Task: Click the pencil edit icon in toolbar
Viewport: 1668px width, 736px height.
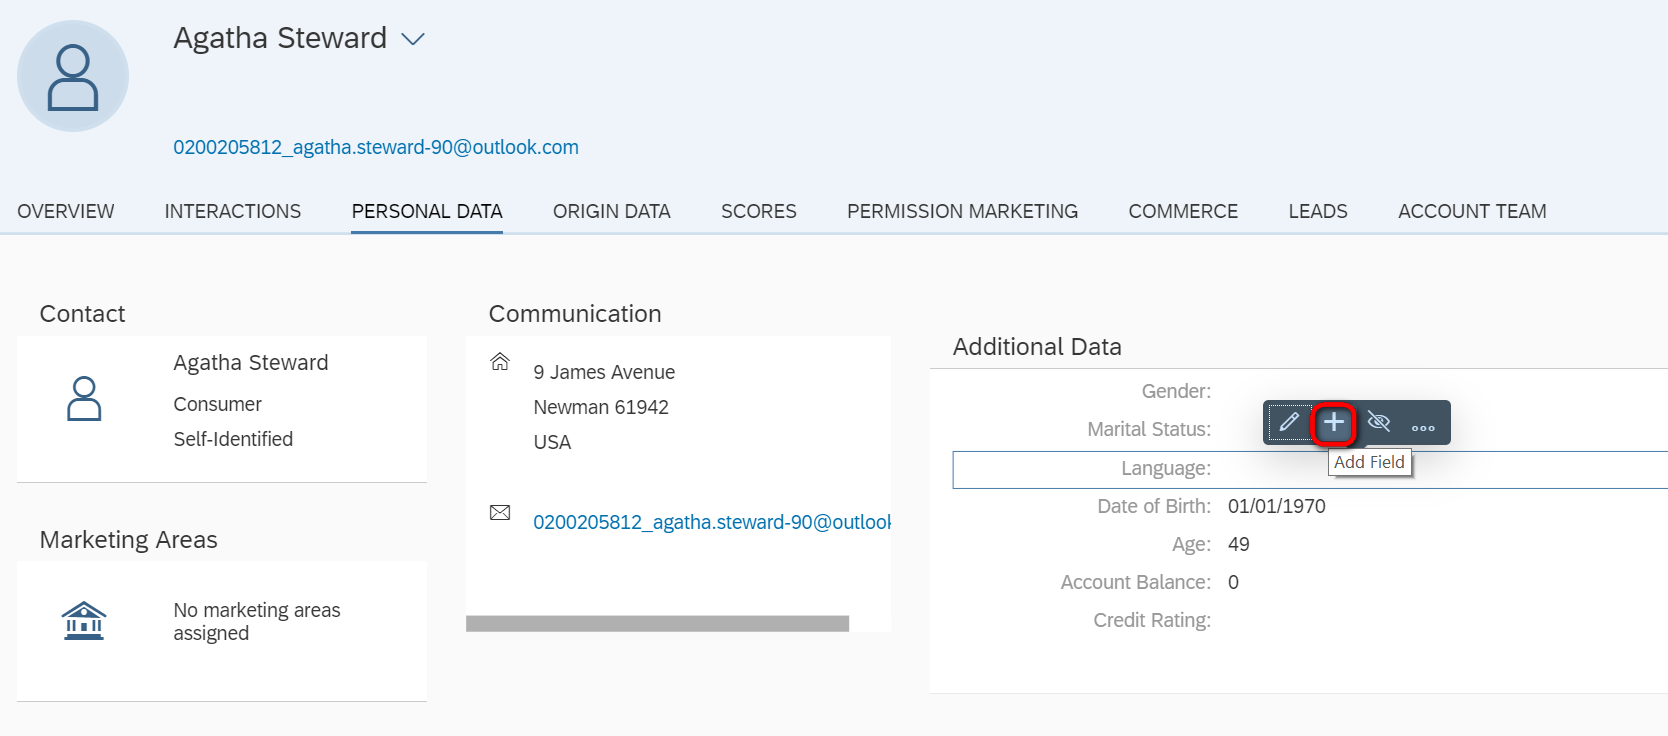Action: 1289,423
